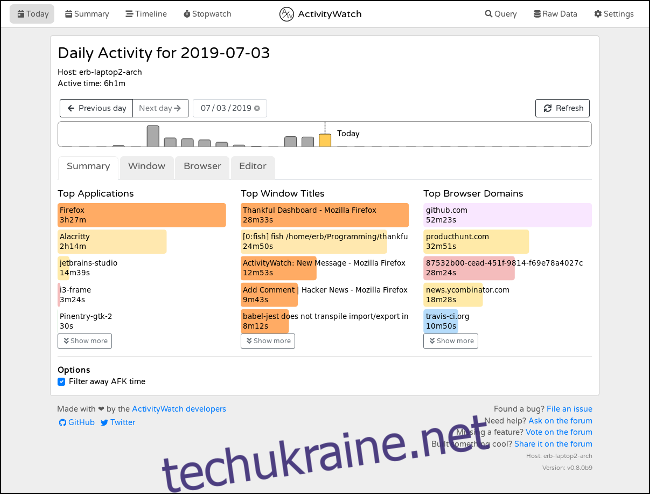The image size is (650, 494).
Task: Click the date field 07/03/2019
Action: click(230, 108)
